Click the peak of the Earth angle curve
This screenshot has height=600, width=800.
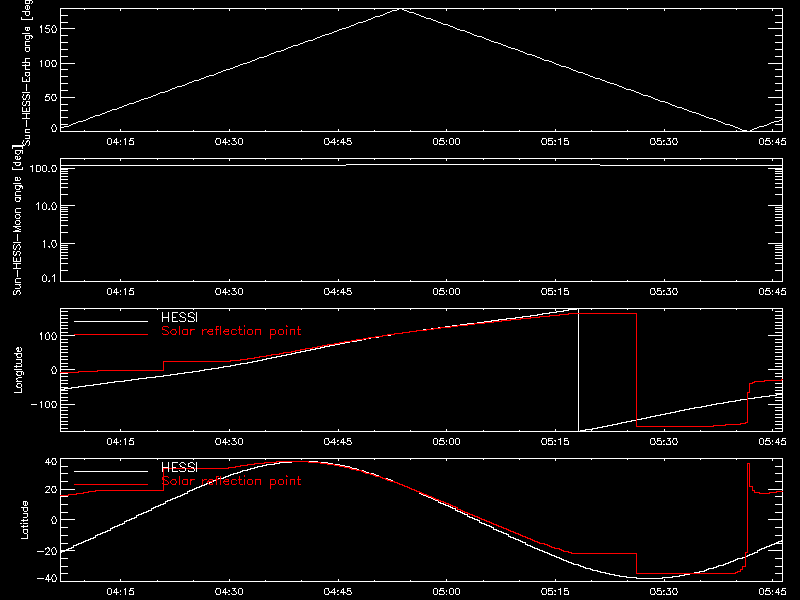(x=401, y=9)
